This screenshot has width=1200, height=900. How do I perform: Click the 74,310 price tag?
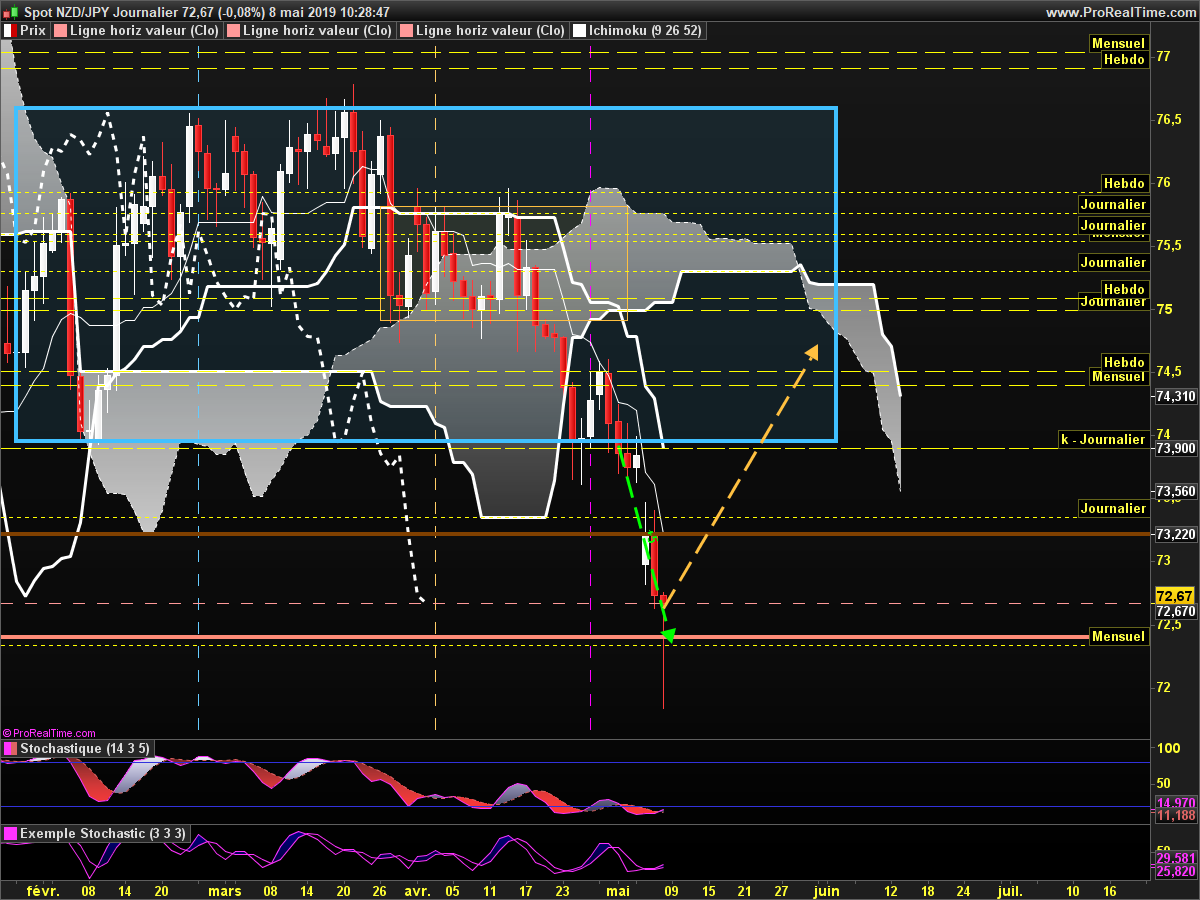[x=1175, y=397]
